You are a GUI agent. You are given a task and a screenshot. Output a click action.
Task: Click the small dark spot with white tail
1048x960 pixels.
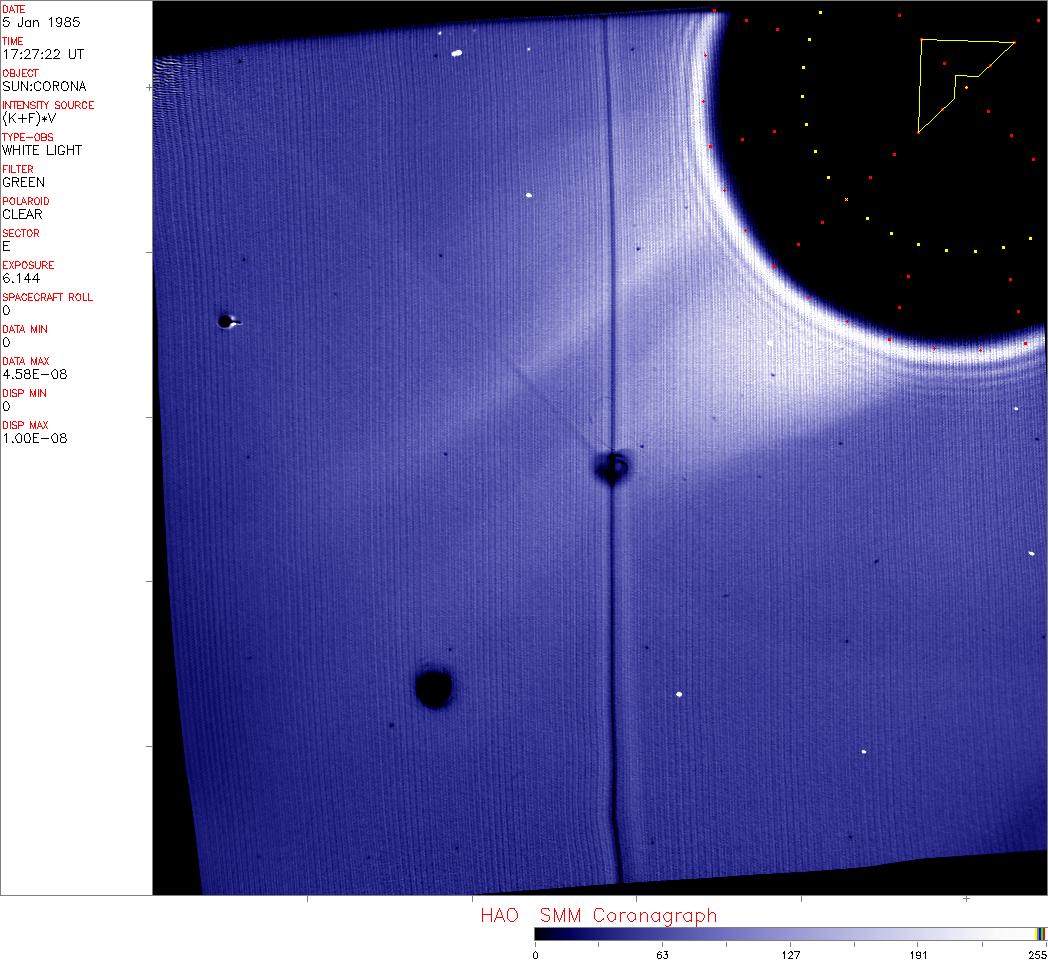[x=226, y=321]
